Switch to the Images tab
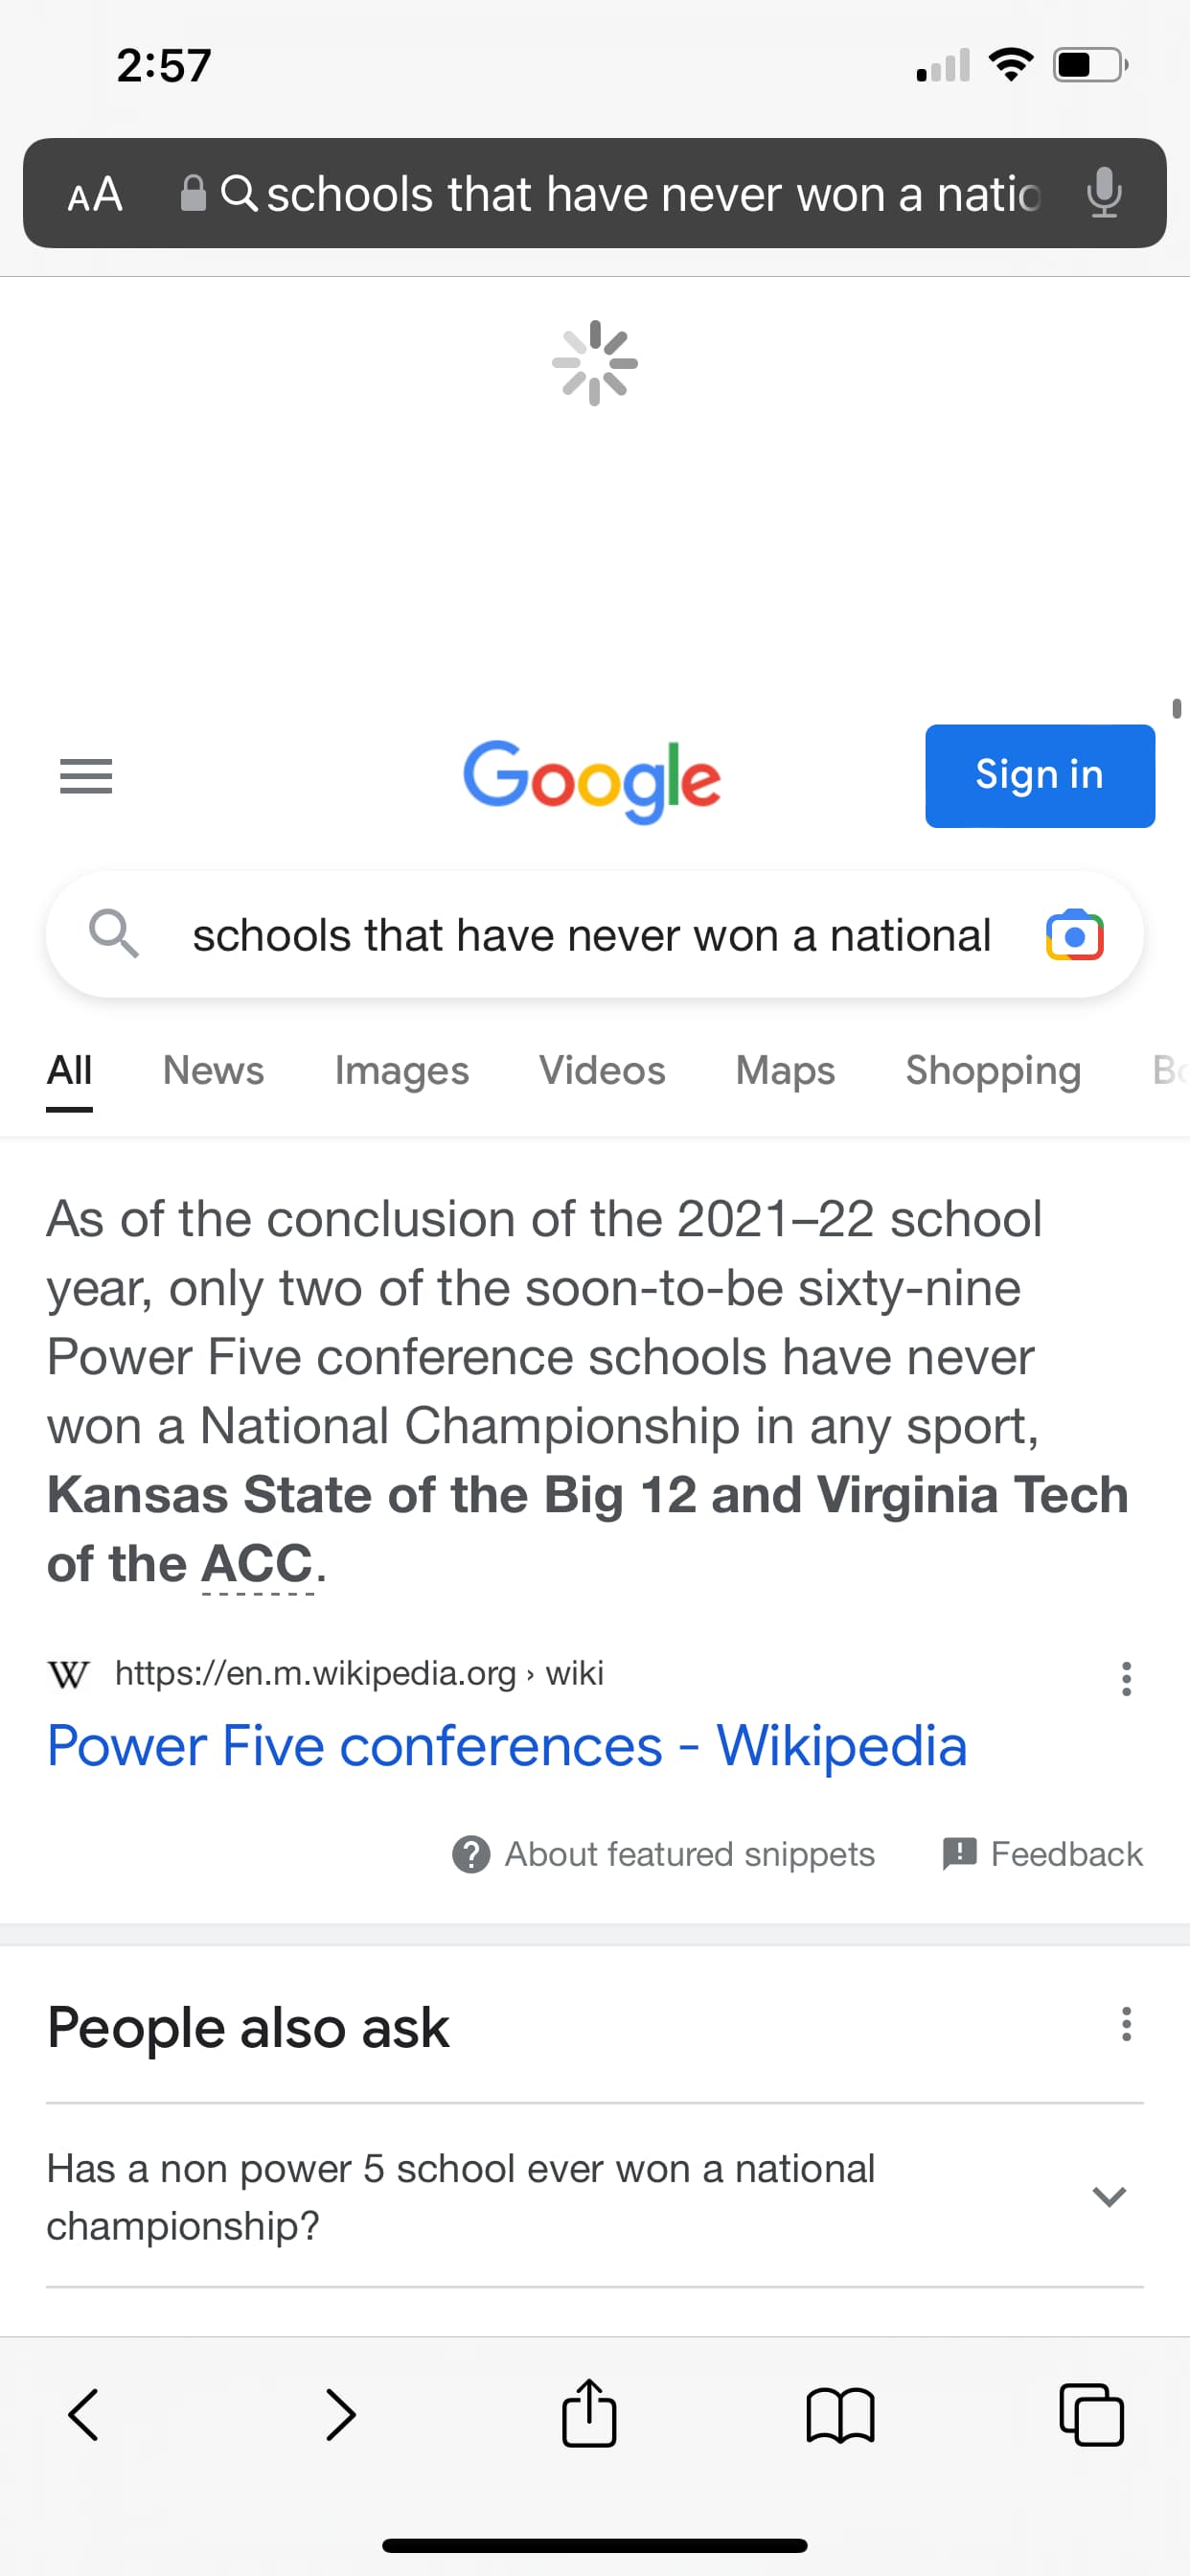The width and height of the screenshot is (1190, 2576). click(401, 1071)
